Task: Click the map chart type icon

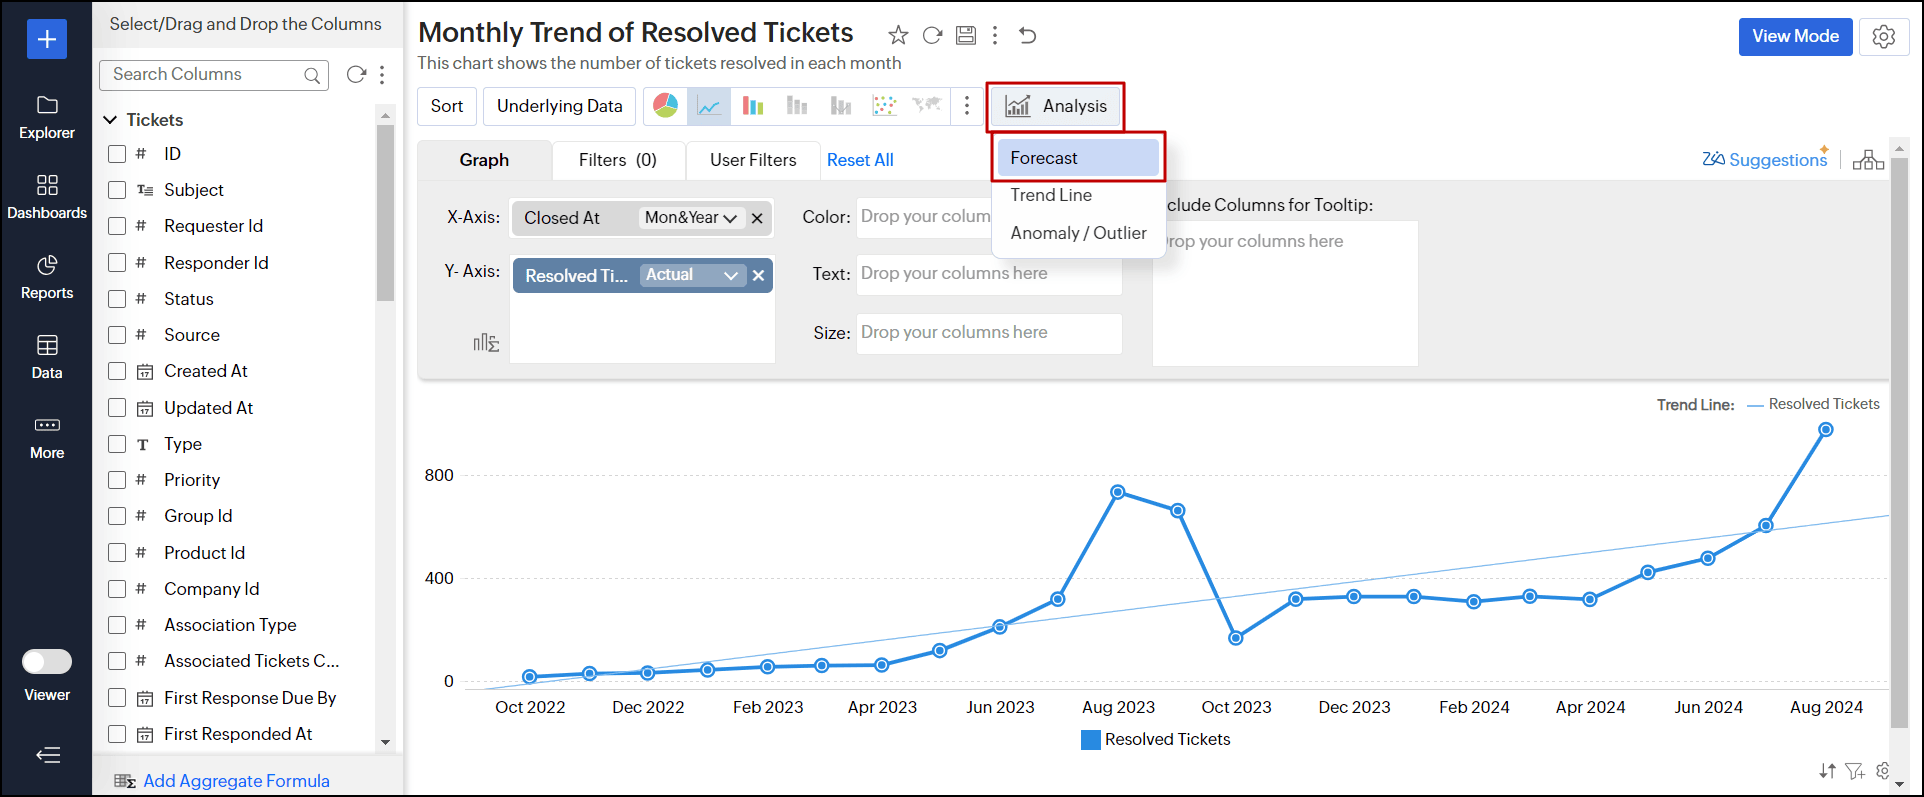Action: tap(927, 106)
